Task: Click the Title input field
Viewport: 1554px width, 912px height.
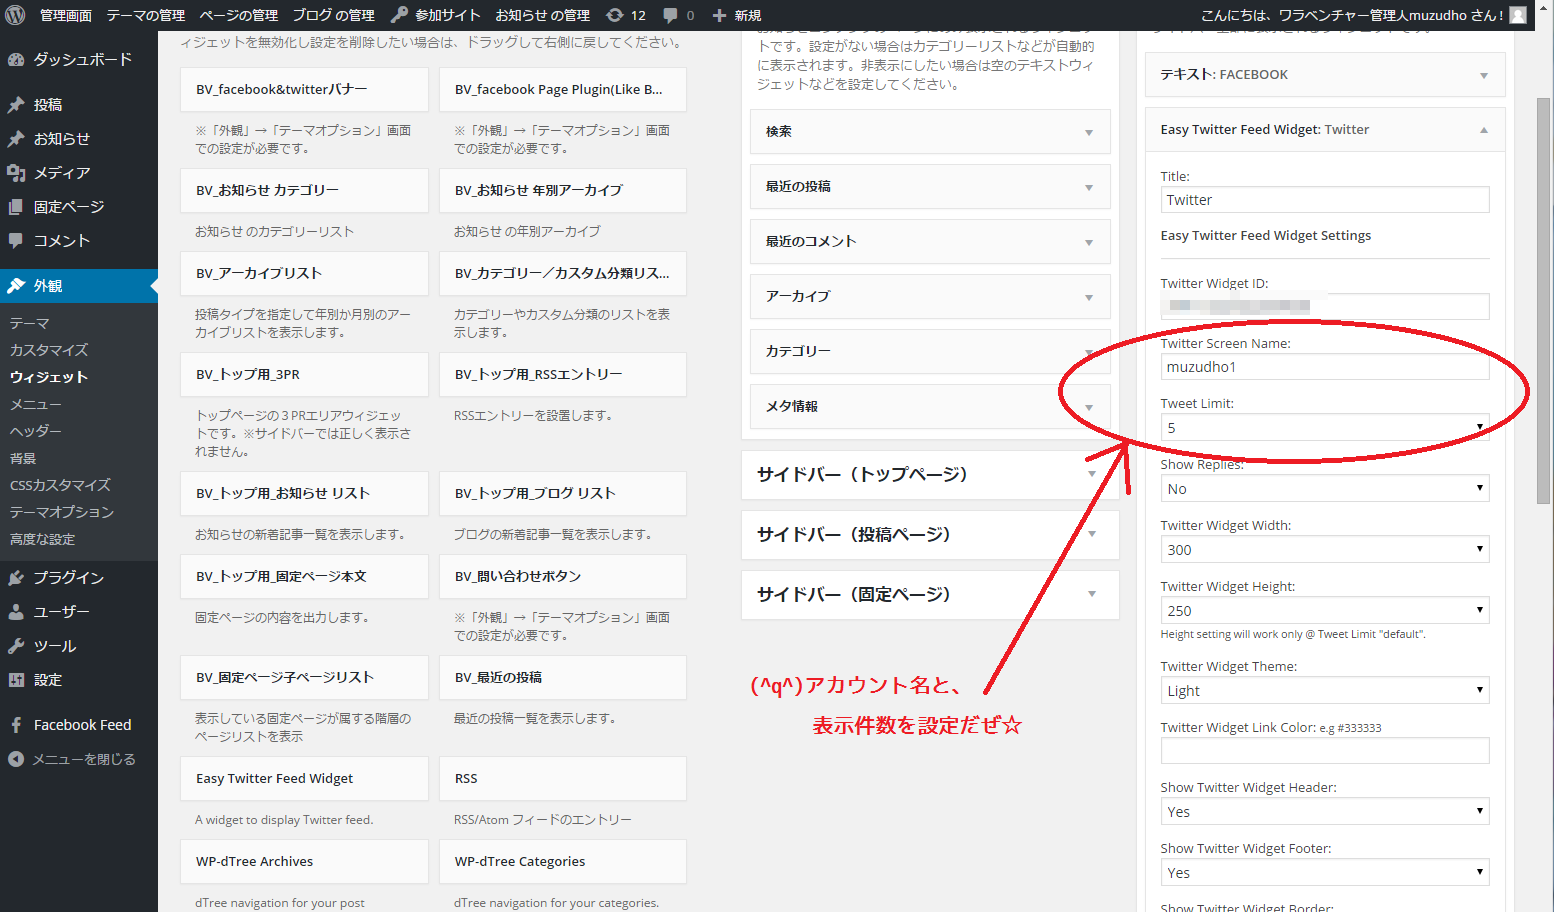Action: coord(1325,200)
